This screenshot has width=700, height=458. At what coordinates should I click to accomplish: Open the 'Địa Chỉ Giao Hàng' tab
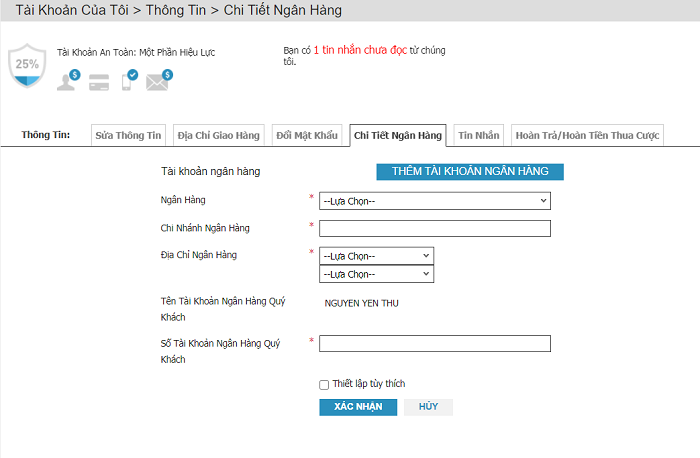[218, 135]
